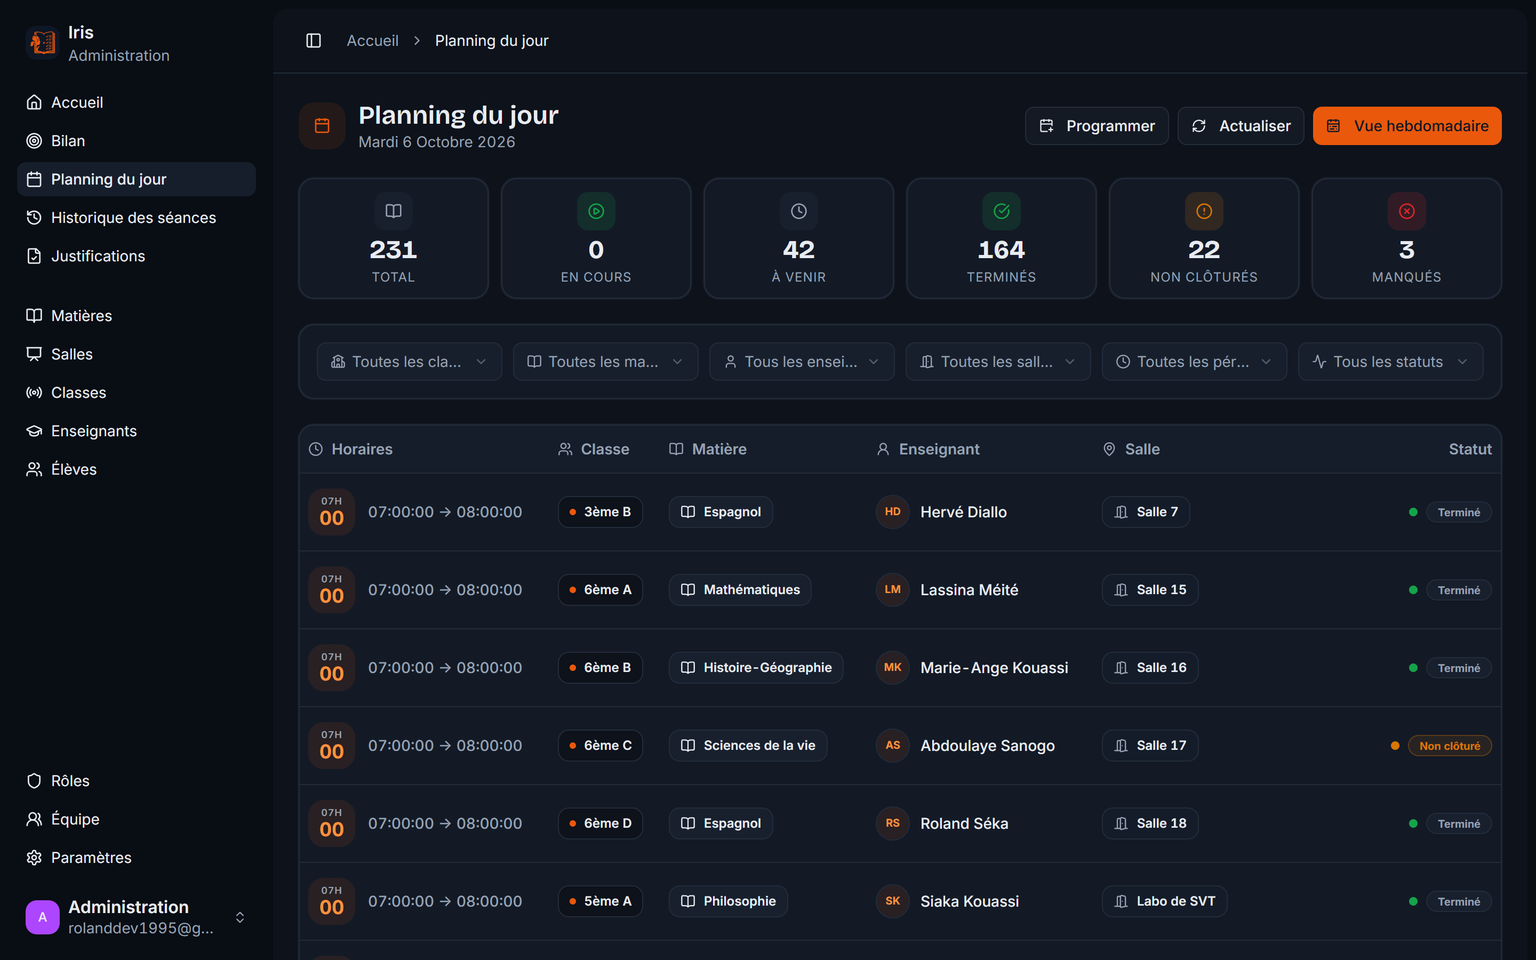Image resolution: width=1536 pixels, height=960 pixels.
Task: Click the cross icon on Manqués card
Action: coord(1407,211)
